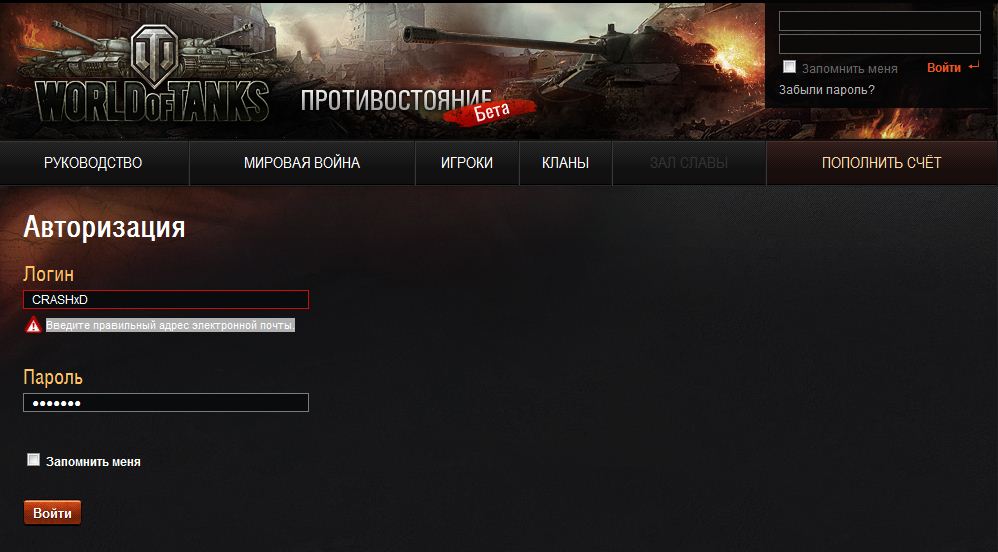This screenshot has height=552, width=998.
Task: Open ПОПОЛНИТЬ СЧЁТ page
Action: [882, 163]
